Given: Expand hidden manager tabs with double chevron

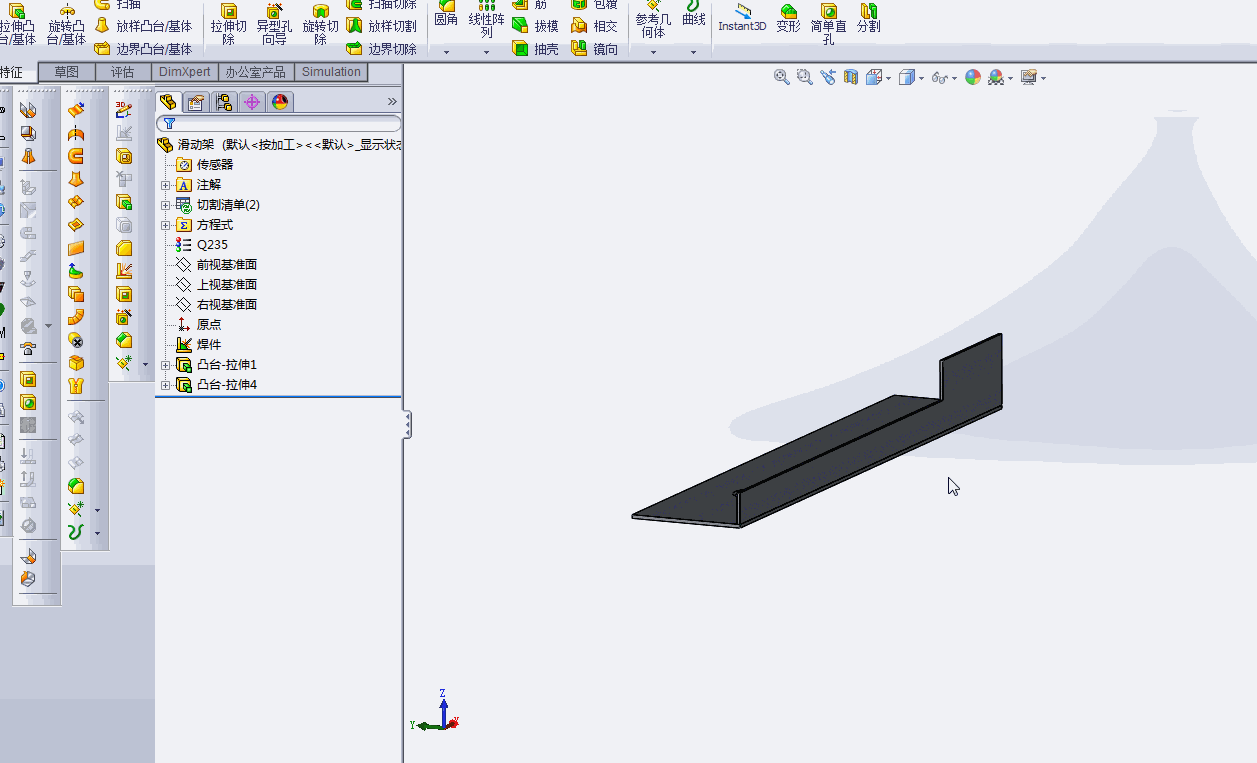Looking at the screenshot, I should 392,102.
